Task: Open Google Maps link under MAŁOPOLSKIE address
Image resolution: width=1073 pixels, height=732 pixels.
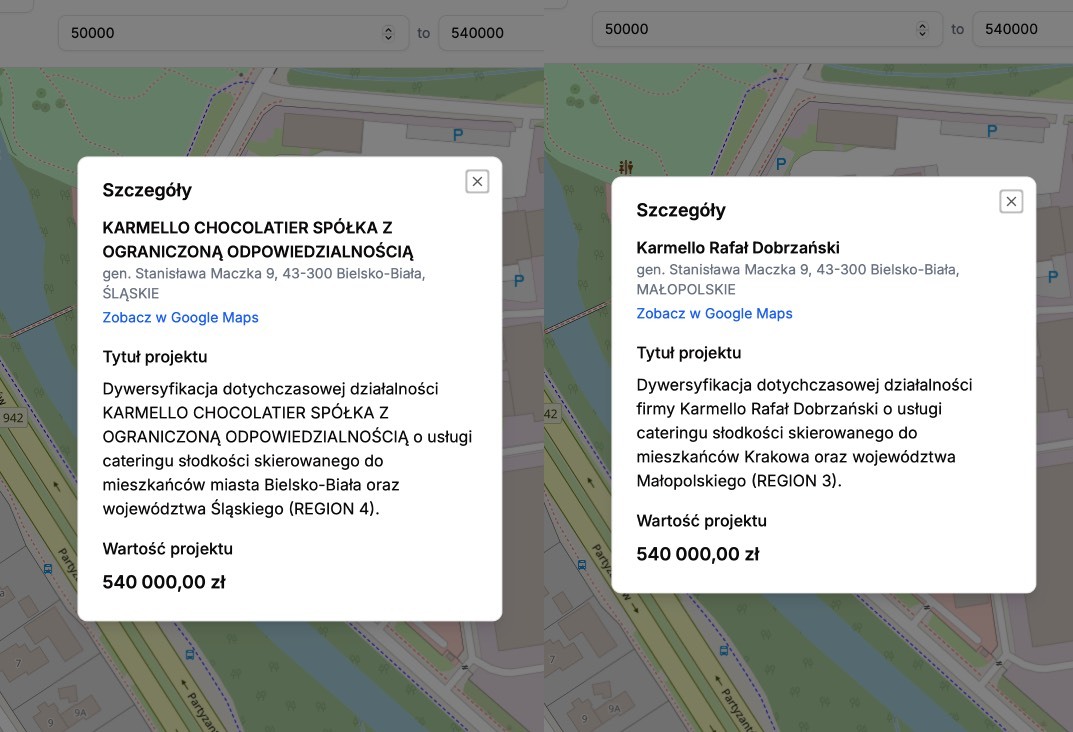Action: 714,314
